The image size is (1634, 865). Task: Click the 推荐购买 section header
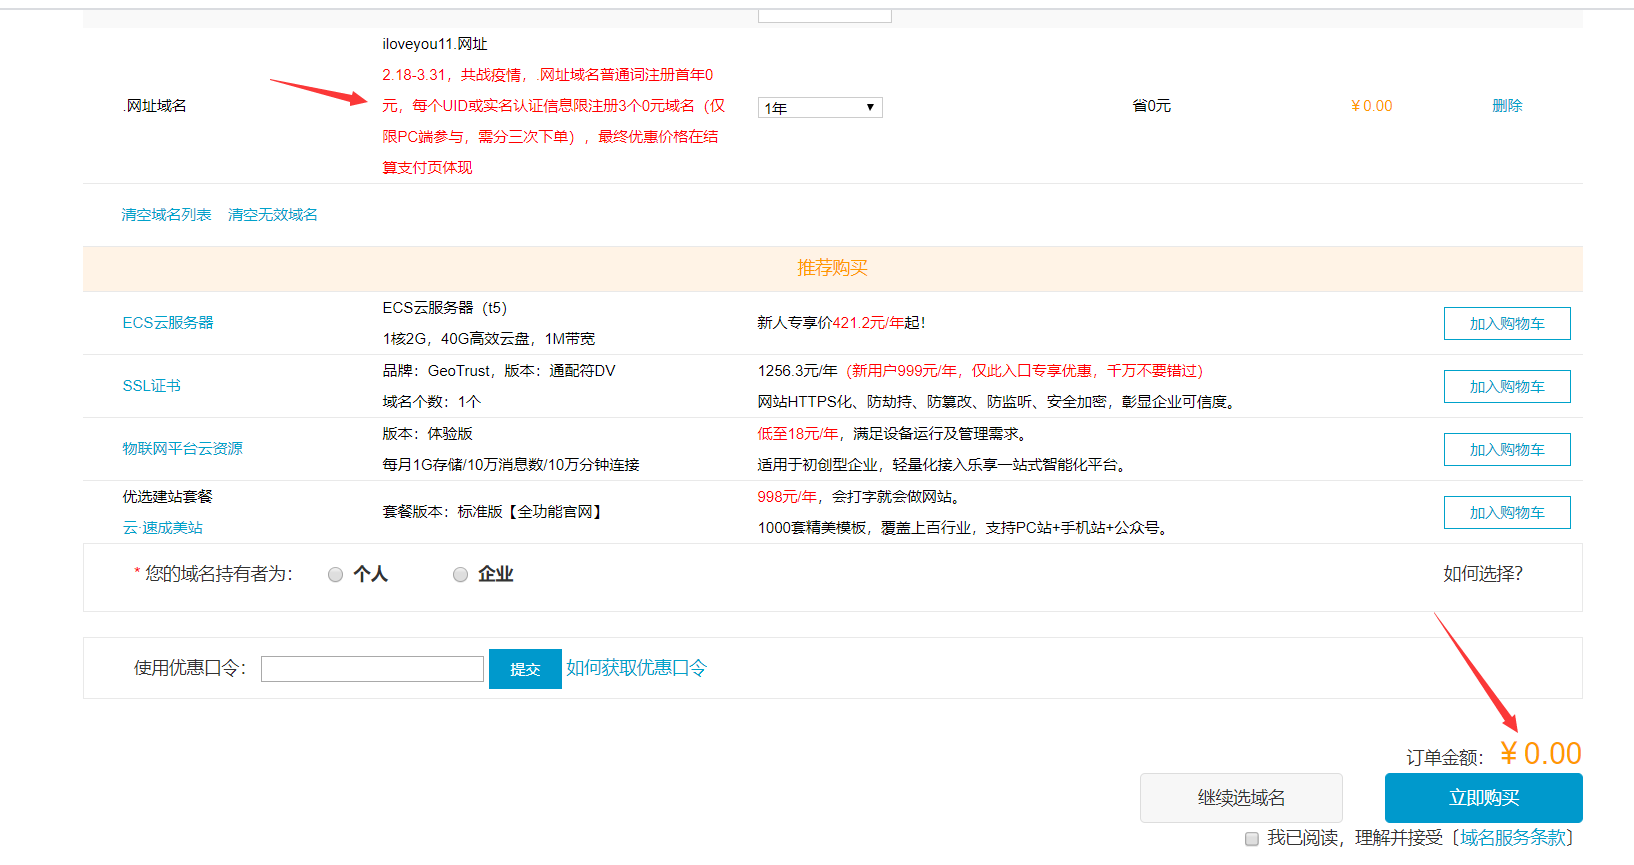832,268
